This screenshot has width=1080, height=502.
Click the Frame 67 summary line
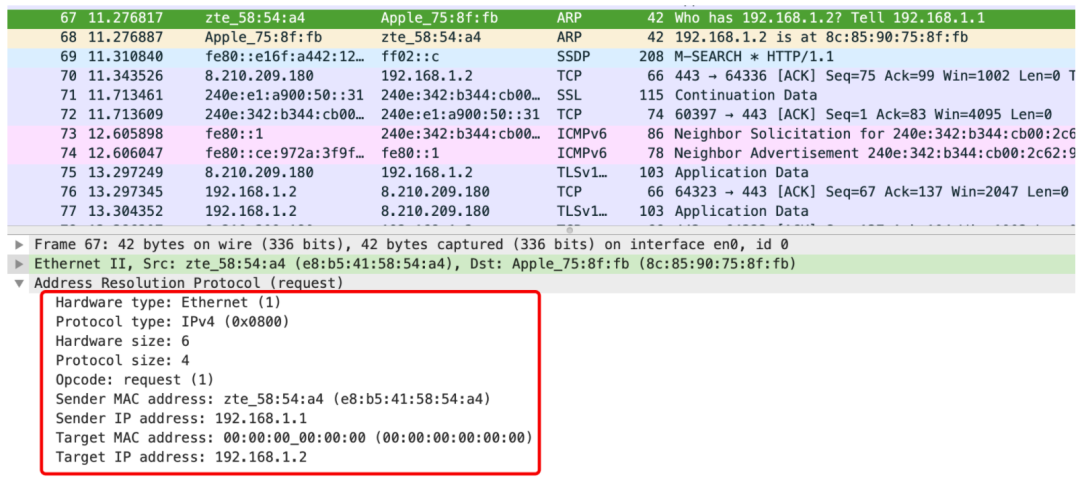[411, 244]
